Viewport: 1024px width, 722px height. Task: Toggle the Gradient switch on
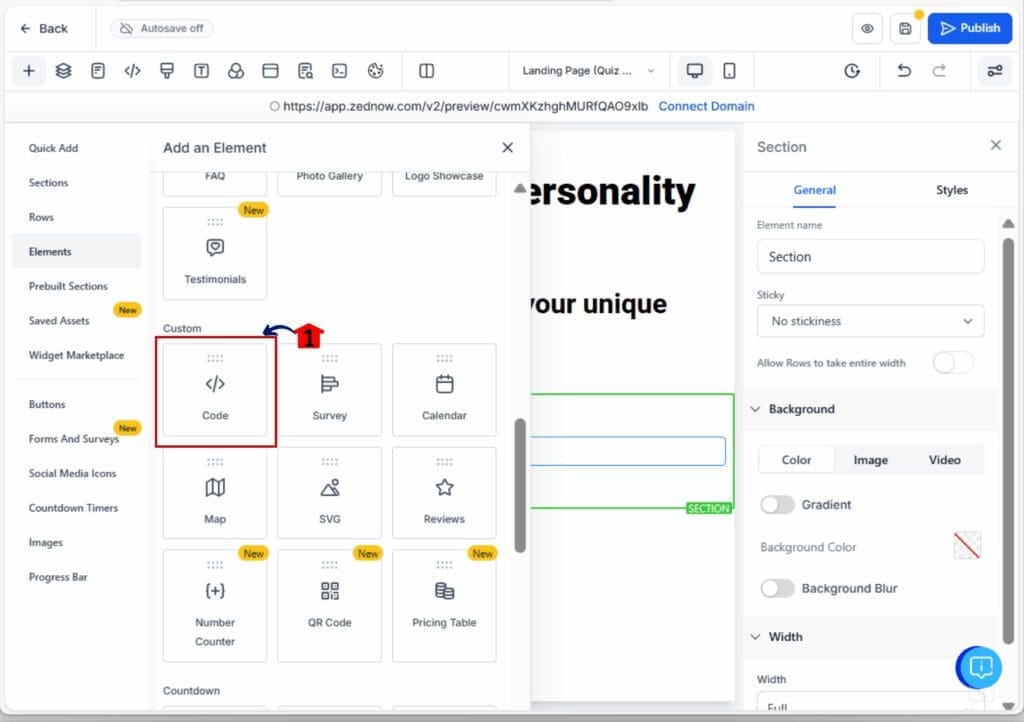pyautogui.click(x=777, y=505)
